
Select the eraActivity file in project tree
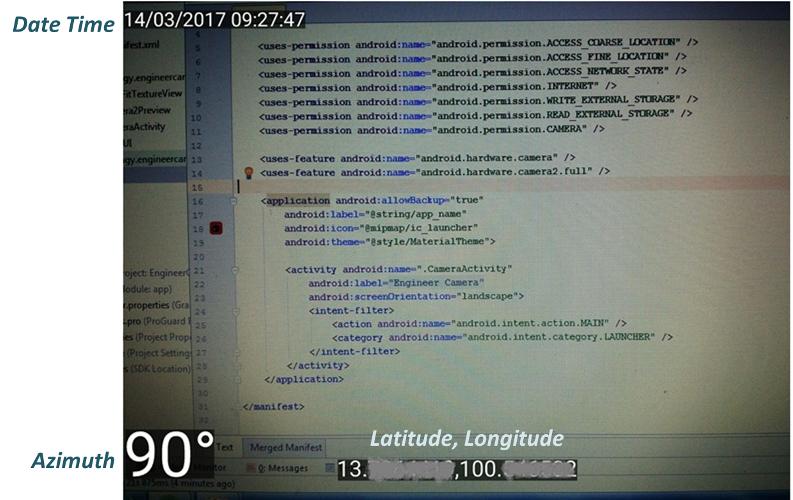coord(145,126)
